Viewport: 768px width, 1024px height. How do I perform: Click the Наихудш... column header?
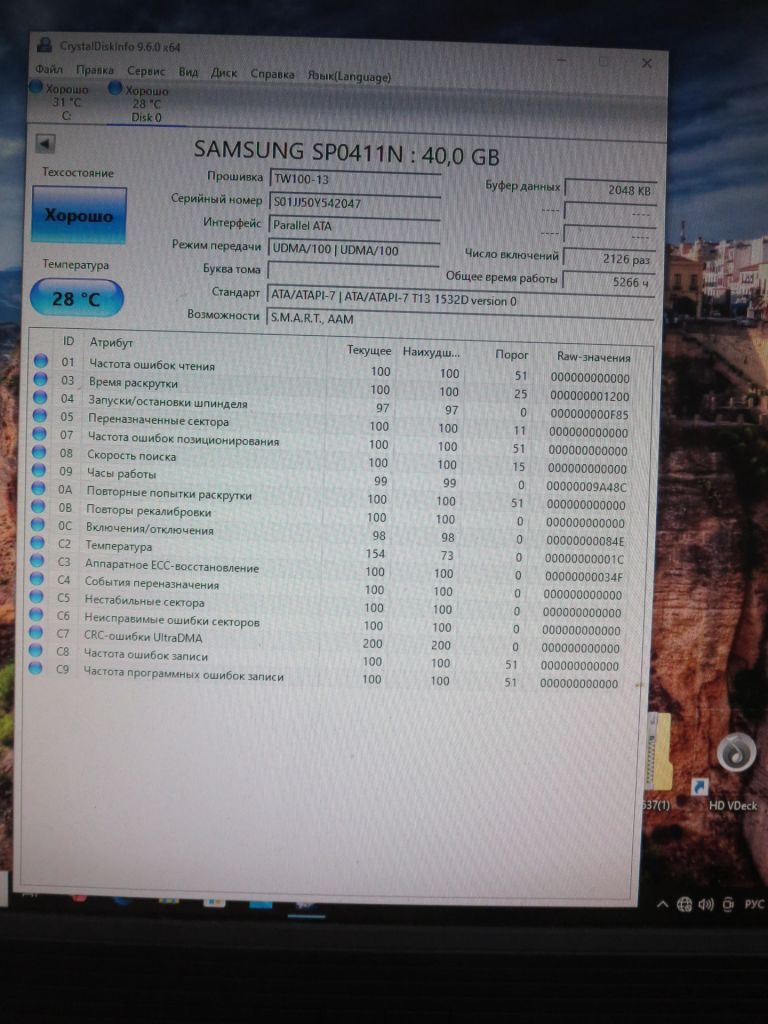(x=431, y=353)
